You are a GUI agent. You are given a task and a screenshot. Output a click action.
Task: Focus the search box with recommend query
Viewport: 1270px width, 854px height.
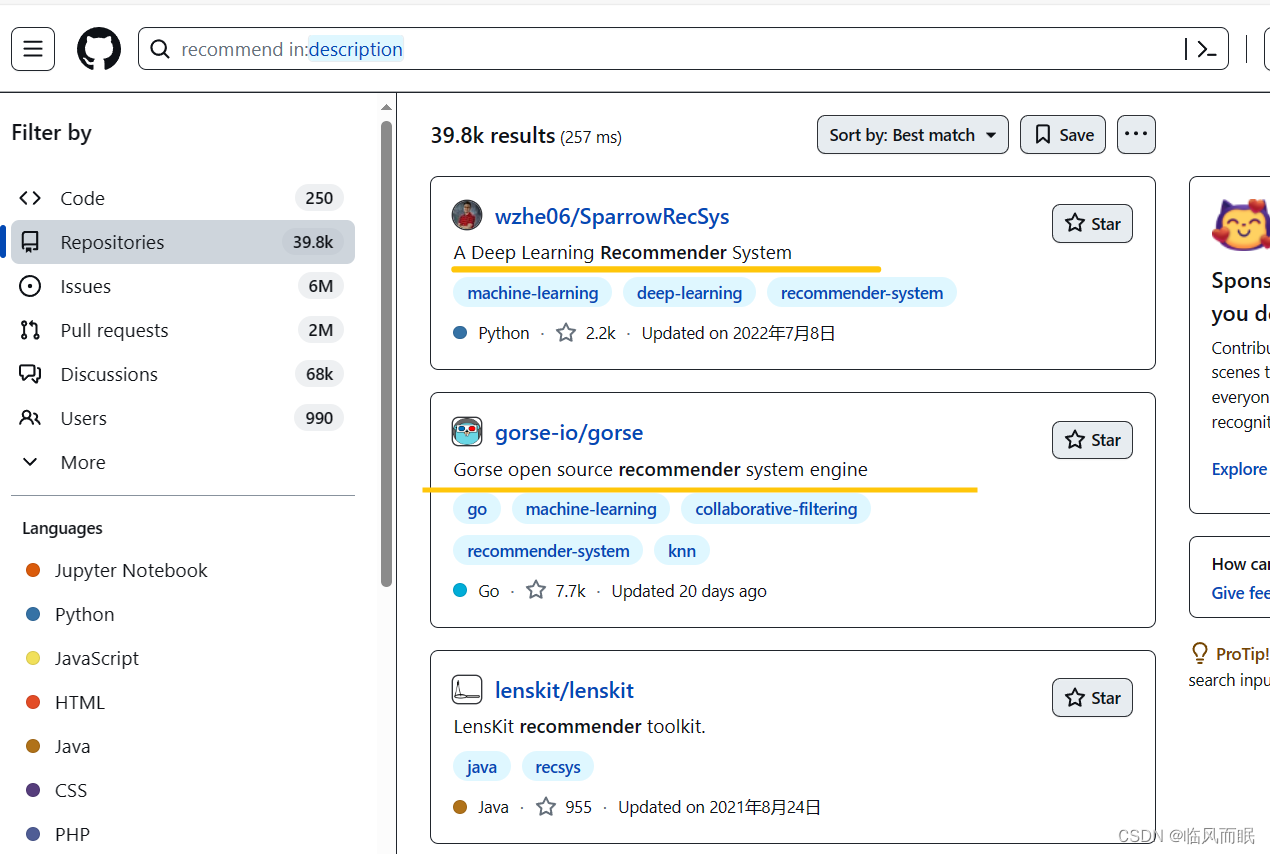684,49
